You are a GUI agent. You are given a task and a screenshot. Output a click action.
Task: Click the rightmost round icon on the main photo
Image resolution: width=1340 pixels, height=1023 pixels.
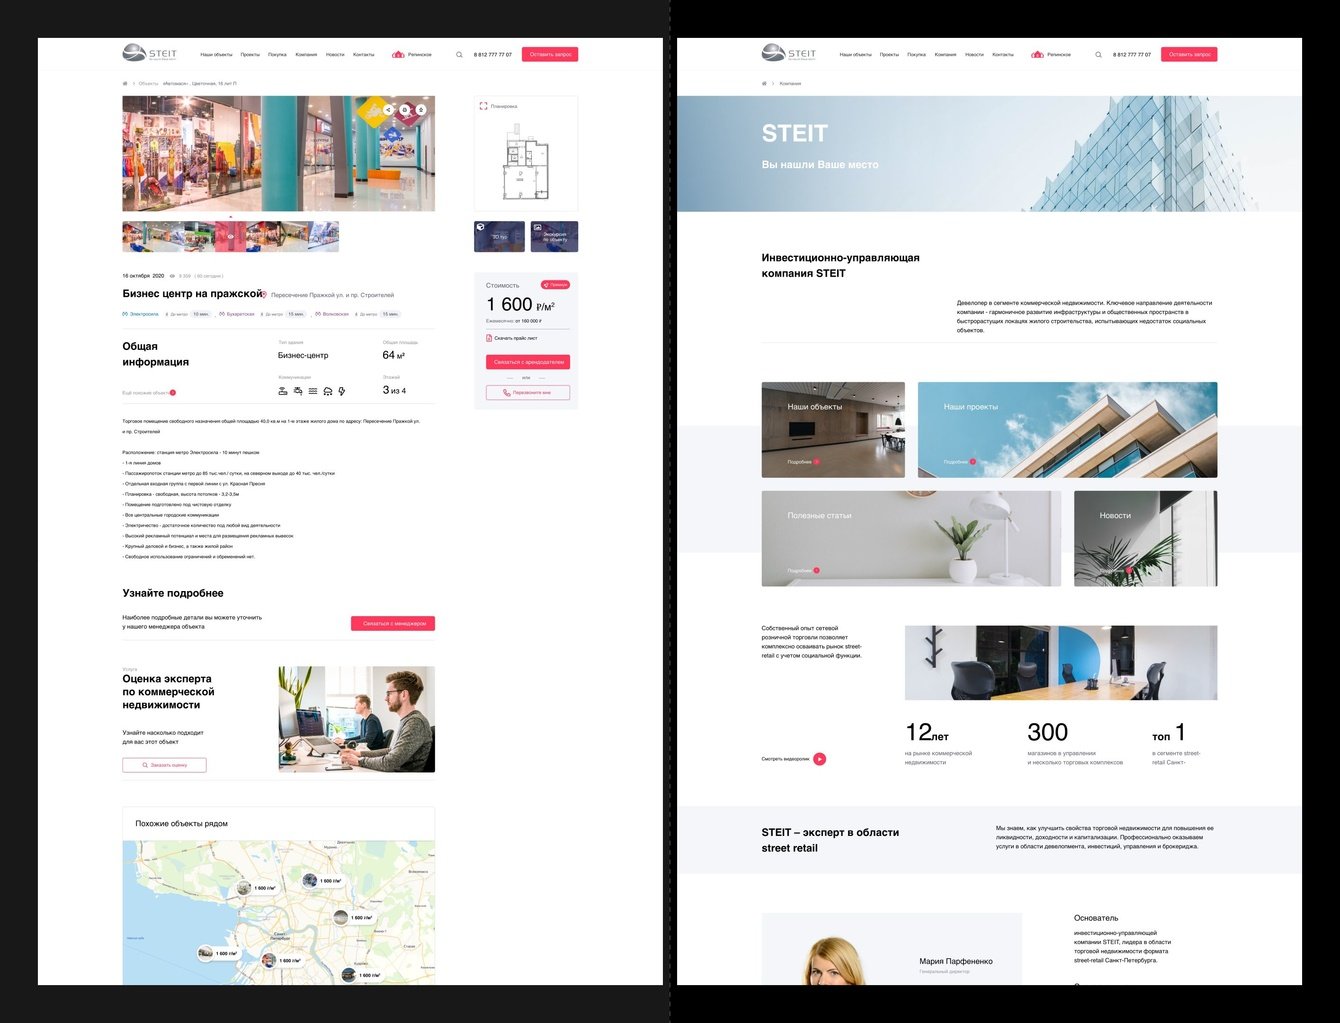(x=421, y=110)
